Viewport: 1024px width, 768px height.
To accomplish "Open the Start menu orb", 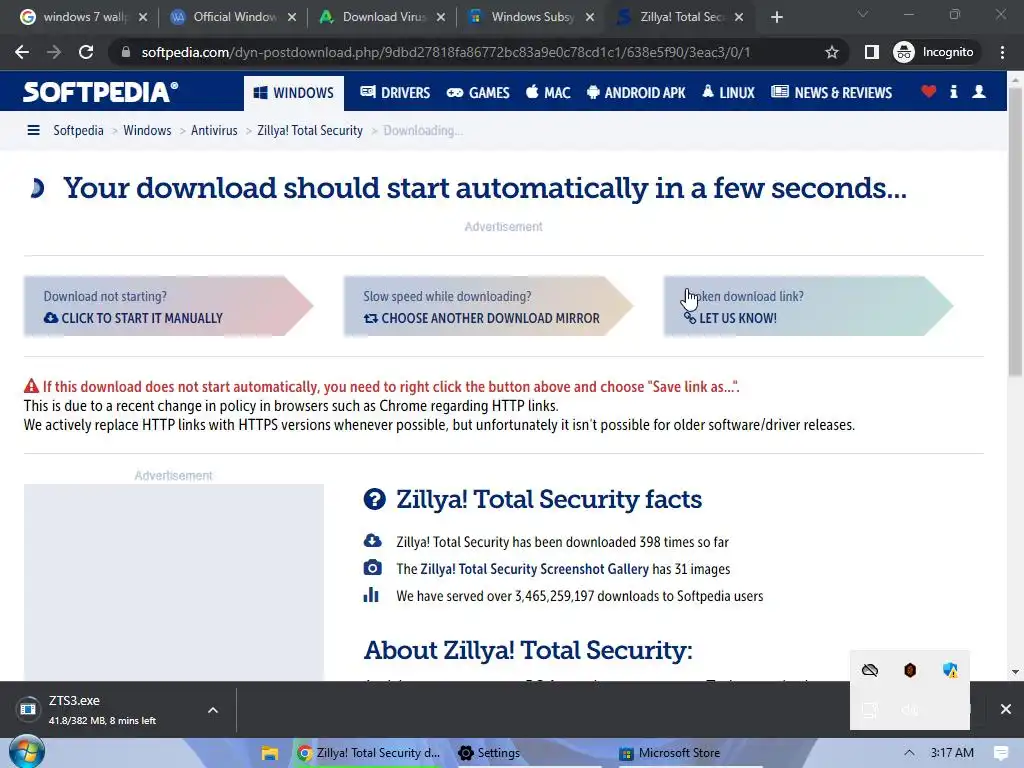I will coord(27,752).
